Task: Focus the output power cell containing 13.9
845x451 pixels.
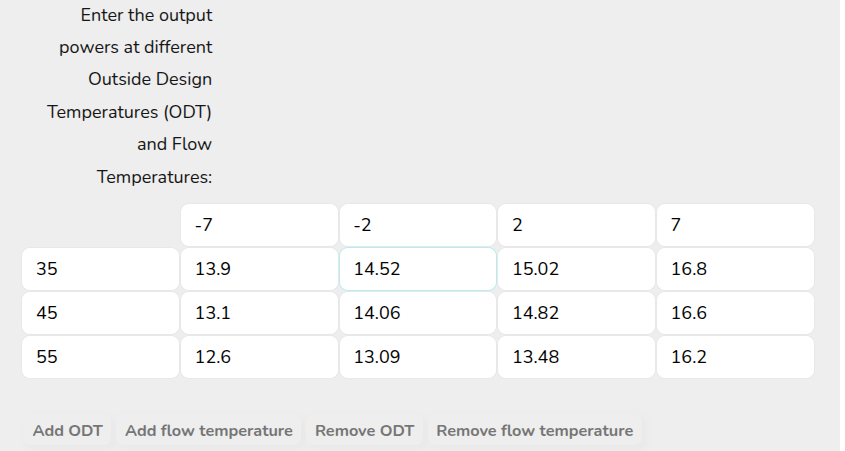Action: (x=259, y=269)
